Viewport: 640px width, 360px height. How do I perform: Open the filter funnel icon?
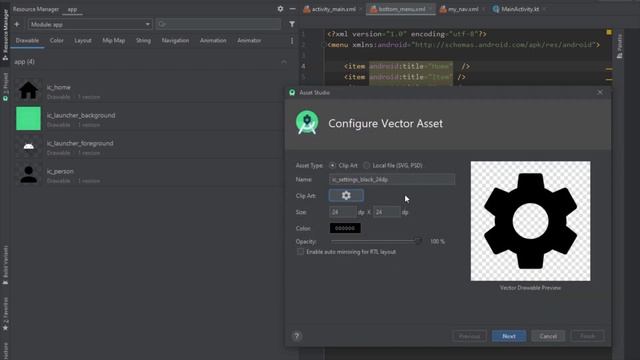point(292,24)
